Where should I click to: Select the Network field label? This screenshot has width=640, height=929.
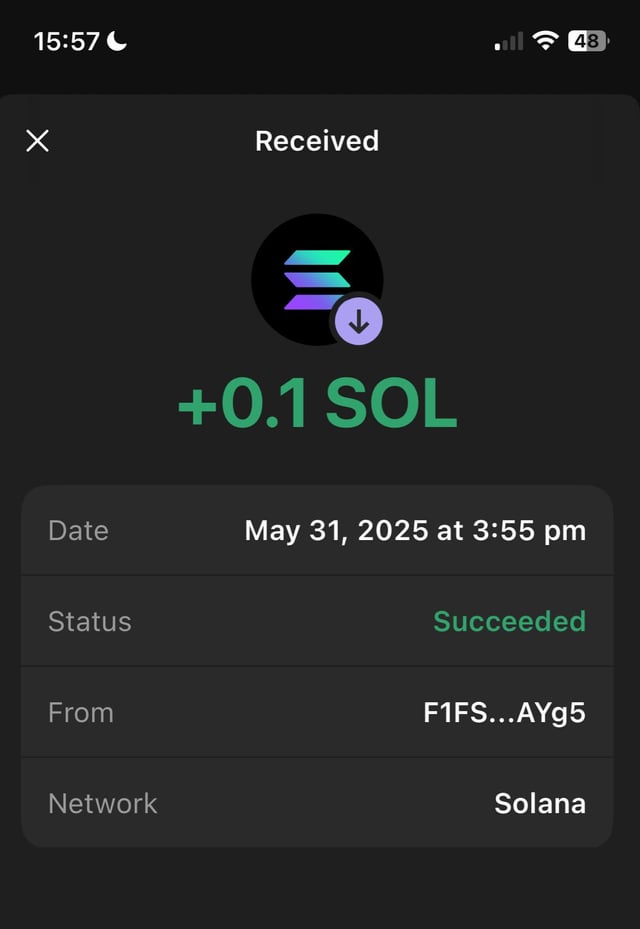[103, 803]
